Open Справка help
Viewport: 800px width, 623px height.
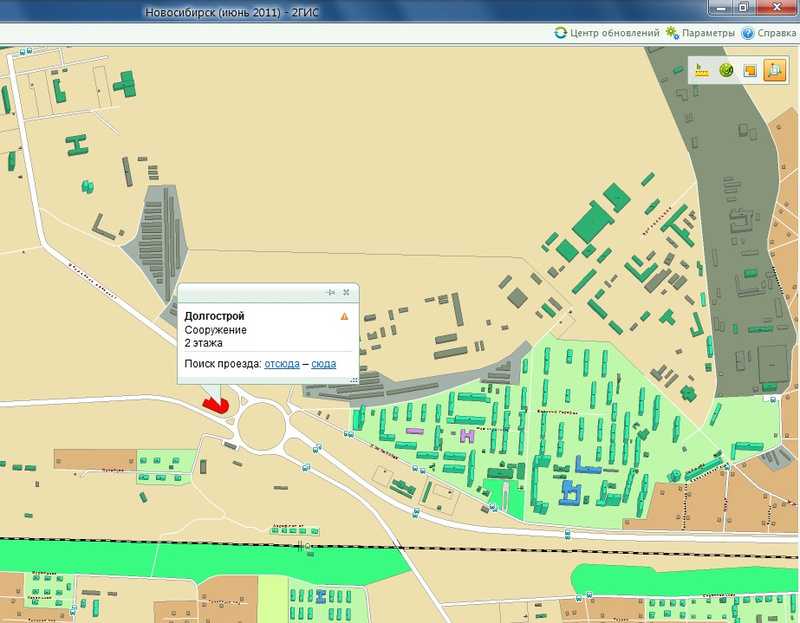pos(768,33)
